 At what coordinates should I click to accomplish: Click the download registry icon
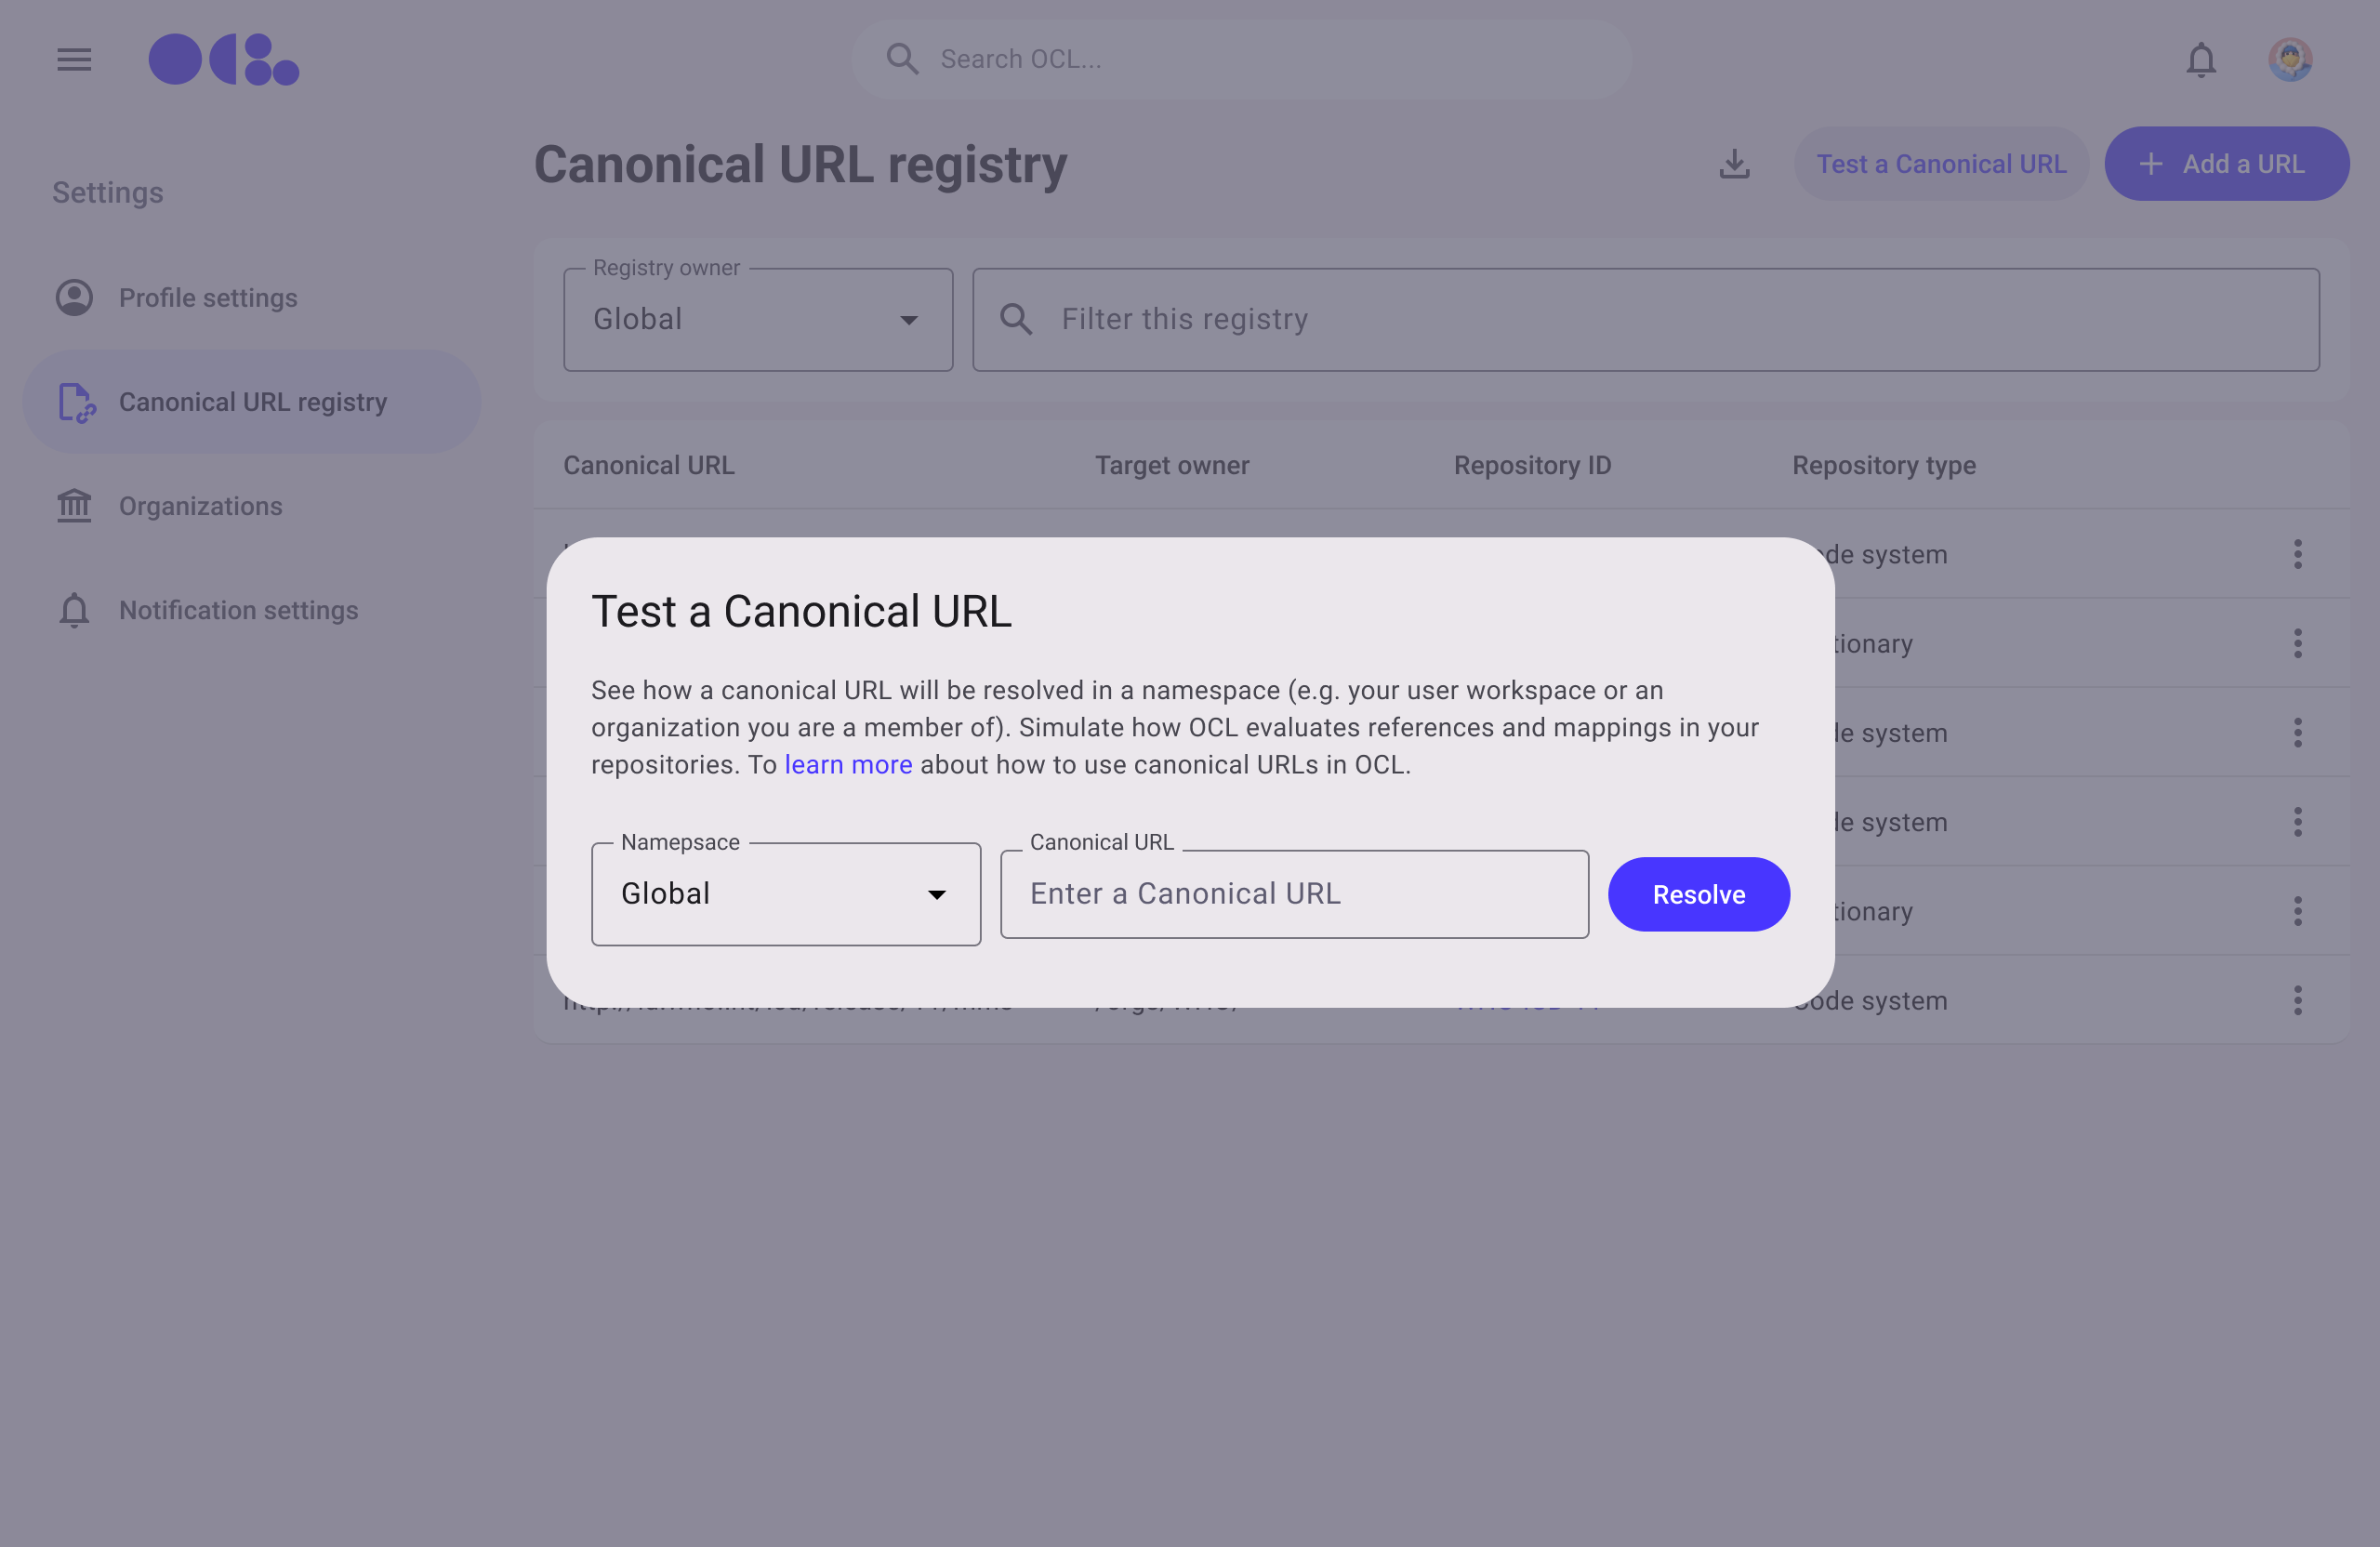coord(1734,164)
